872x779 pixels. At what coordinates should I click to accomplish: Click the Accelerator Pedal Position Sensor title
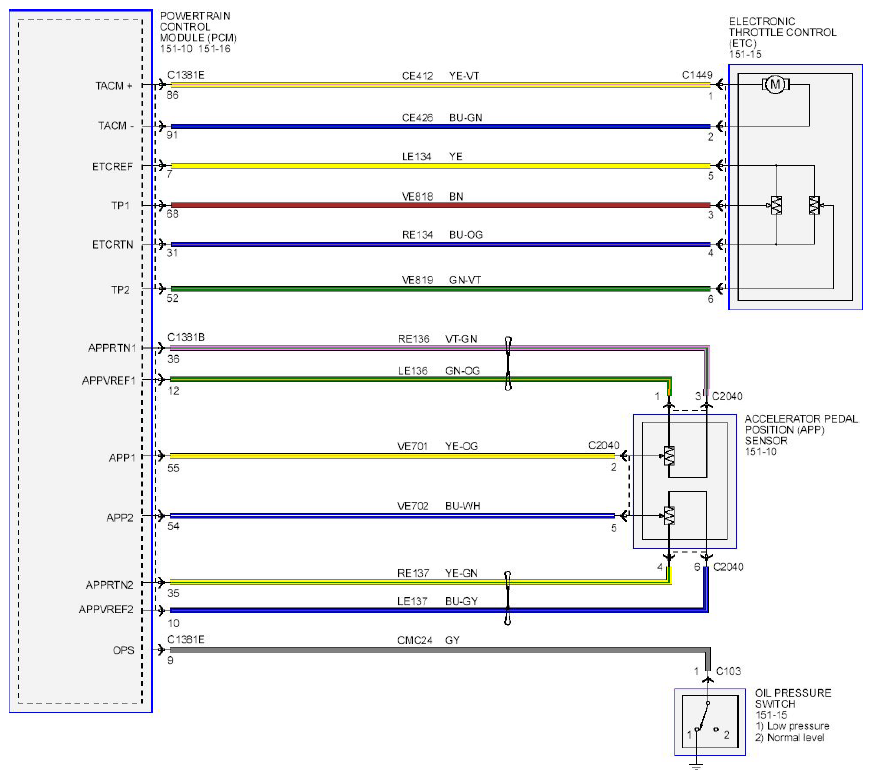pos(801,429)
